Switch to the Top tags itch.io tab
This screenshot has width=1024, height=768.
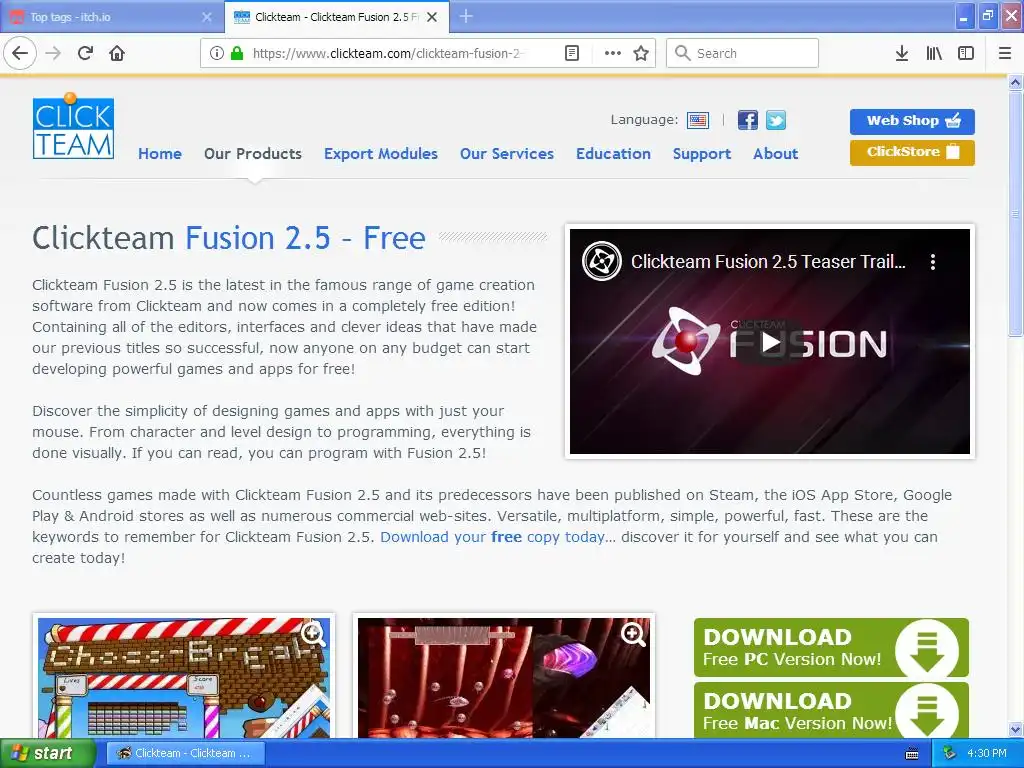point(111,17)
